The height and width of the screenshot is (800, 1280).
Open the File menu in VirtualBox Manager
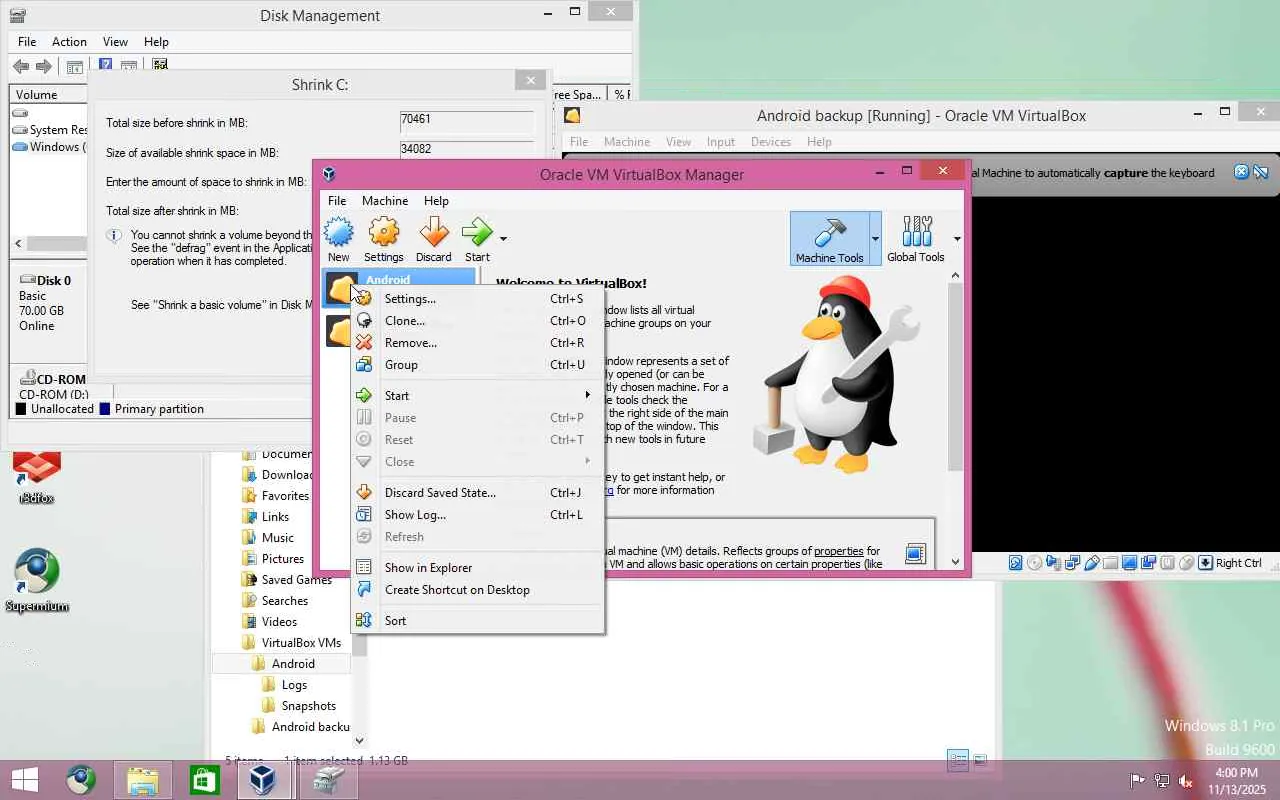(x=337, y=201)
